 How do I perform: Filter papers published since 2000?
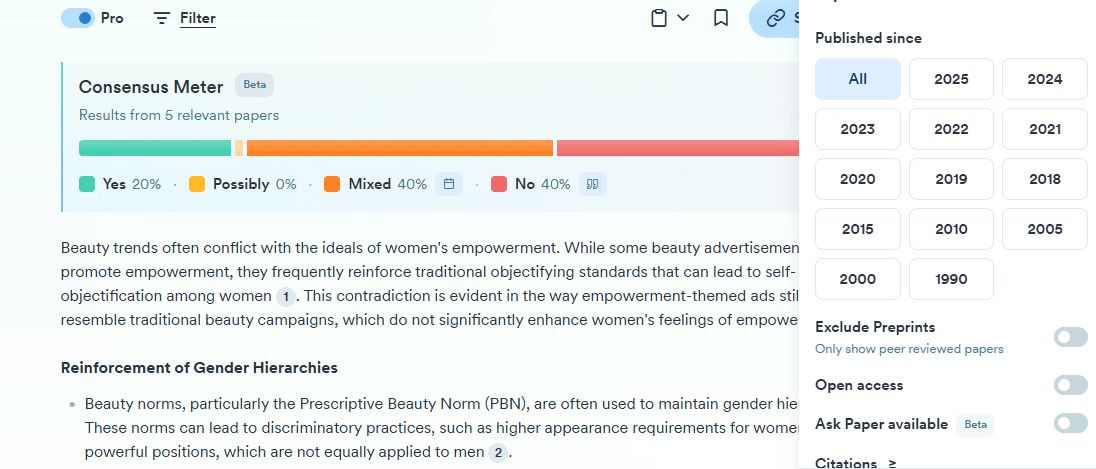pos(858,279)
